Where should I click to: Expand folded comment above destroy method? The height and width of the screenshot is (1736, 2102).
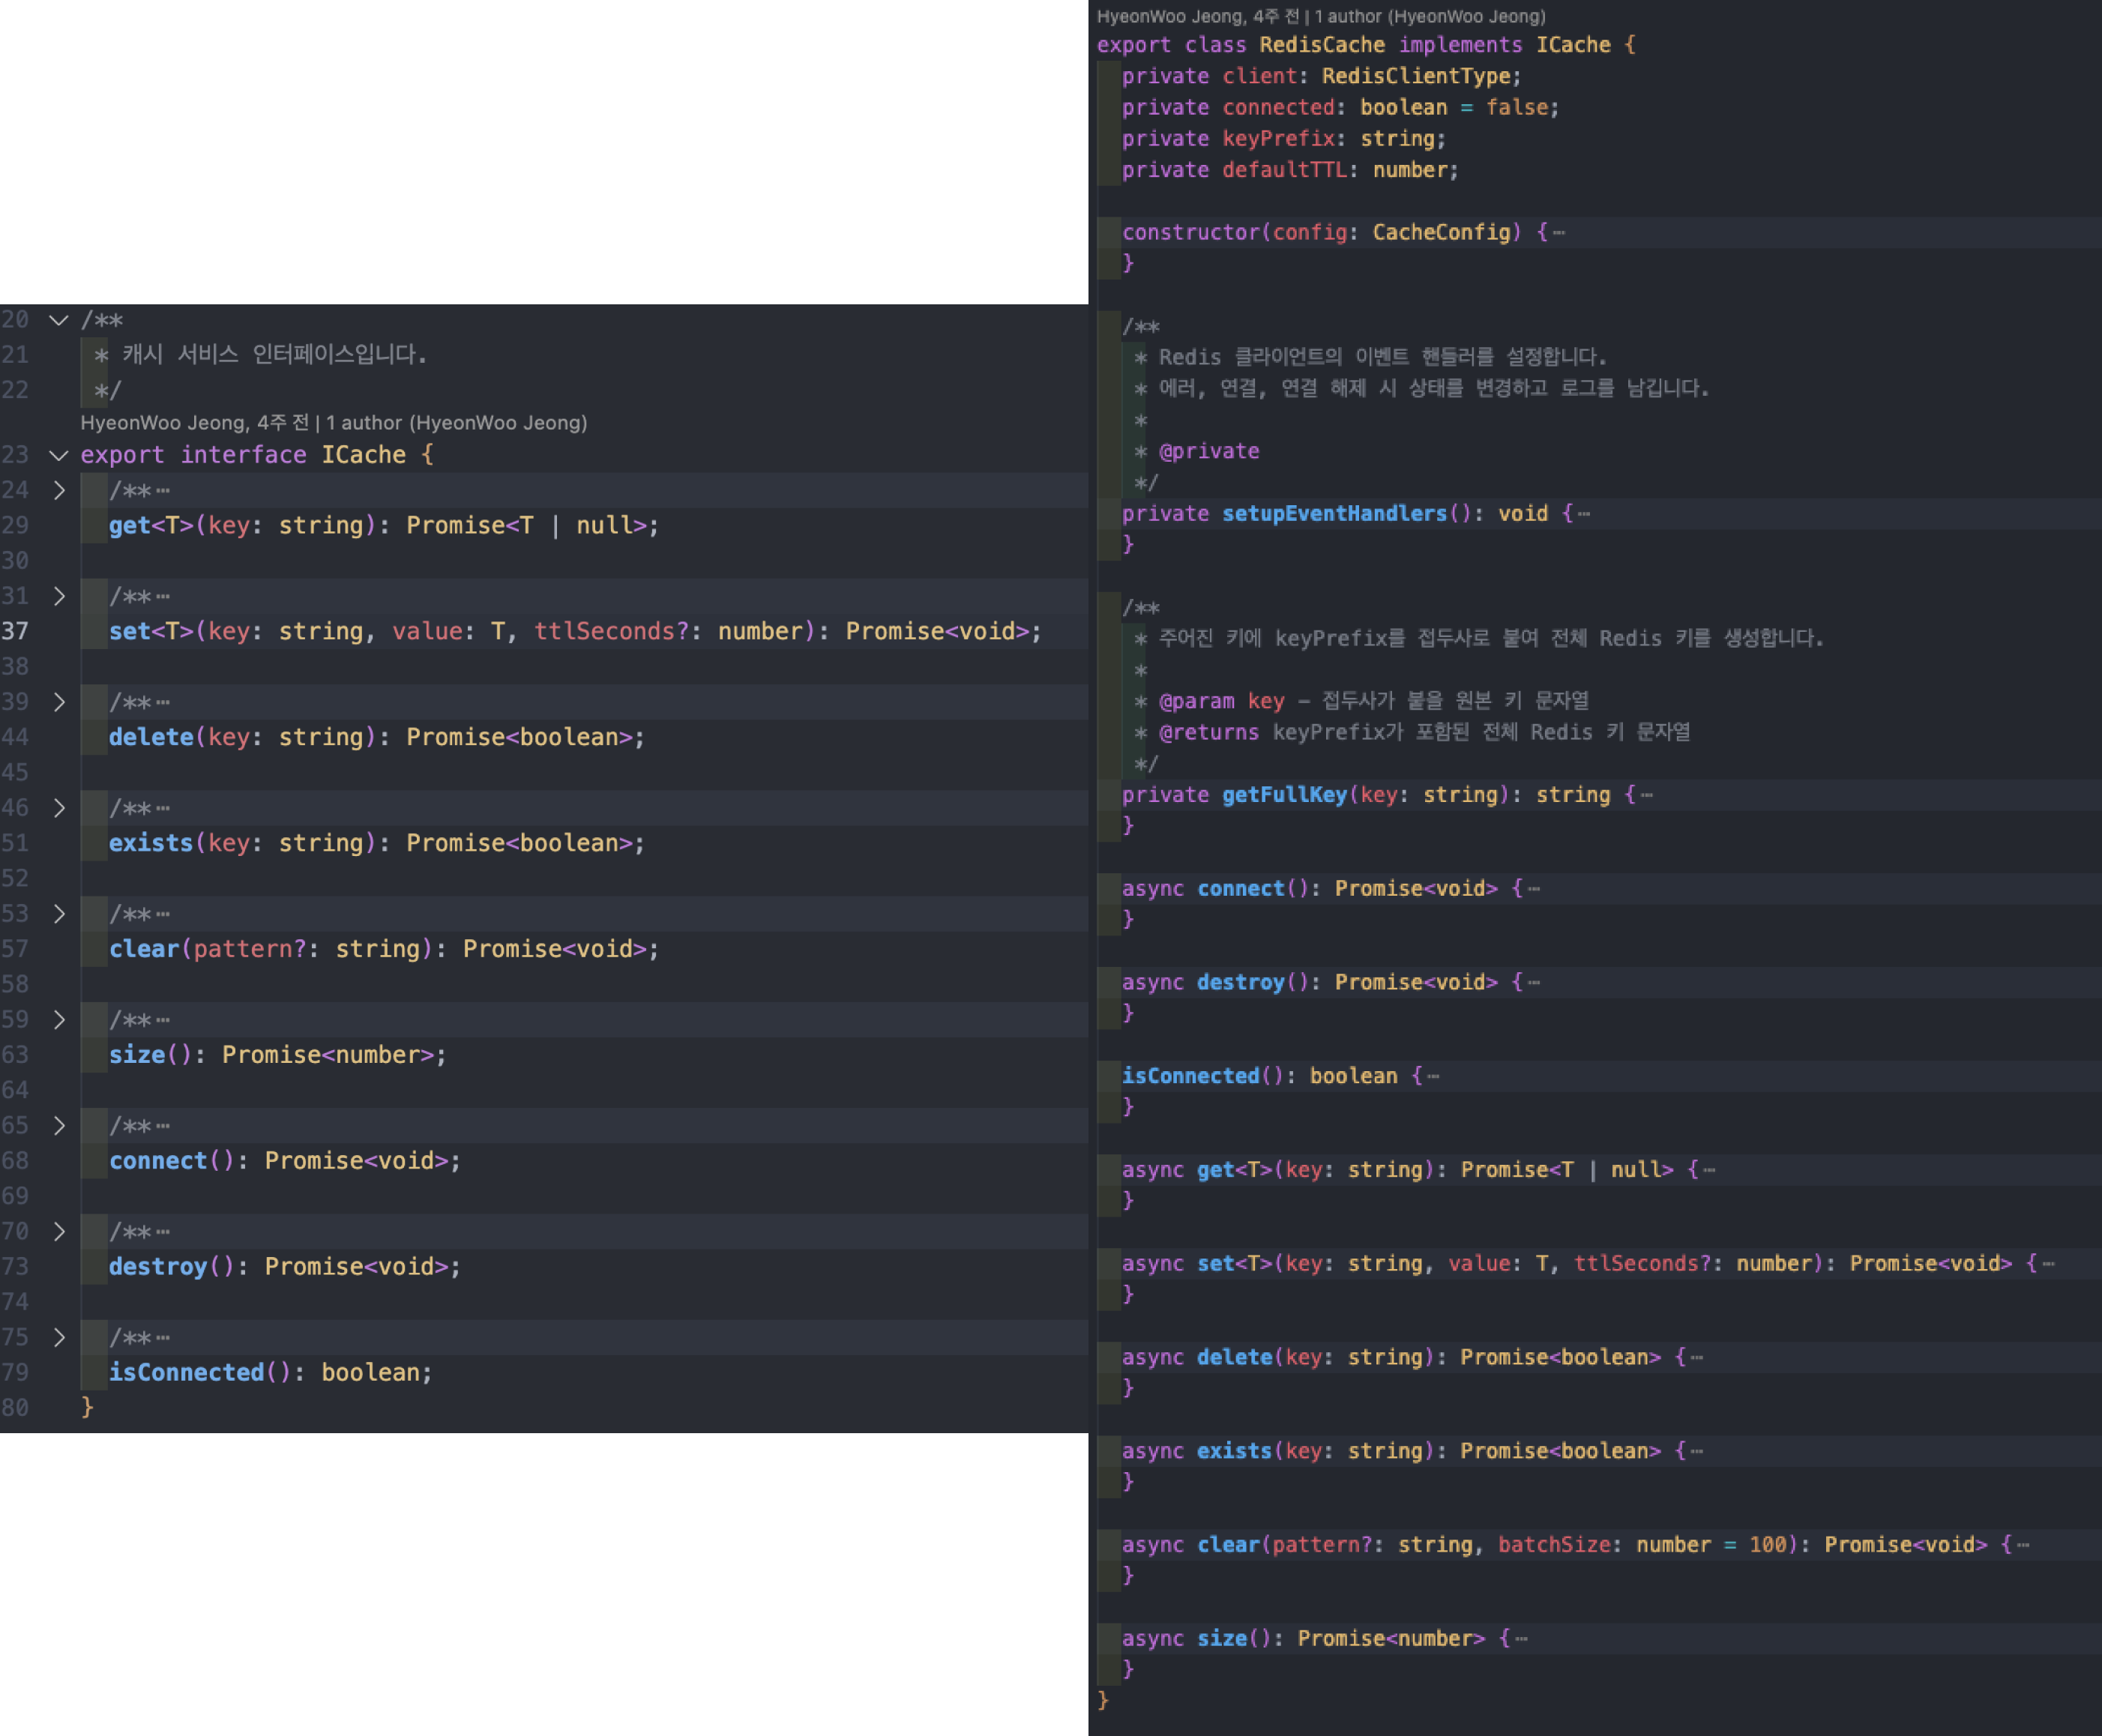(59, 1233)
